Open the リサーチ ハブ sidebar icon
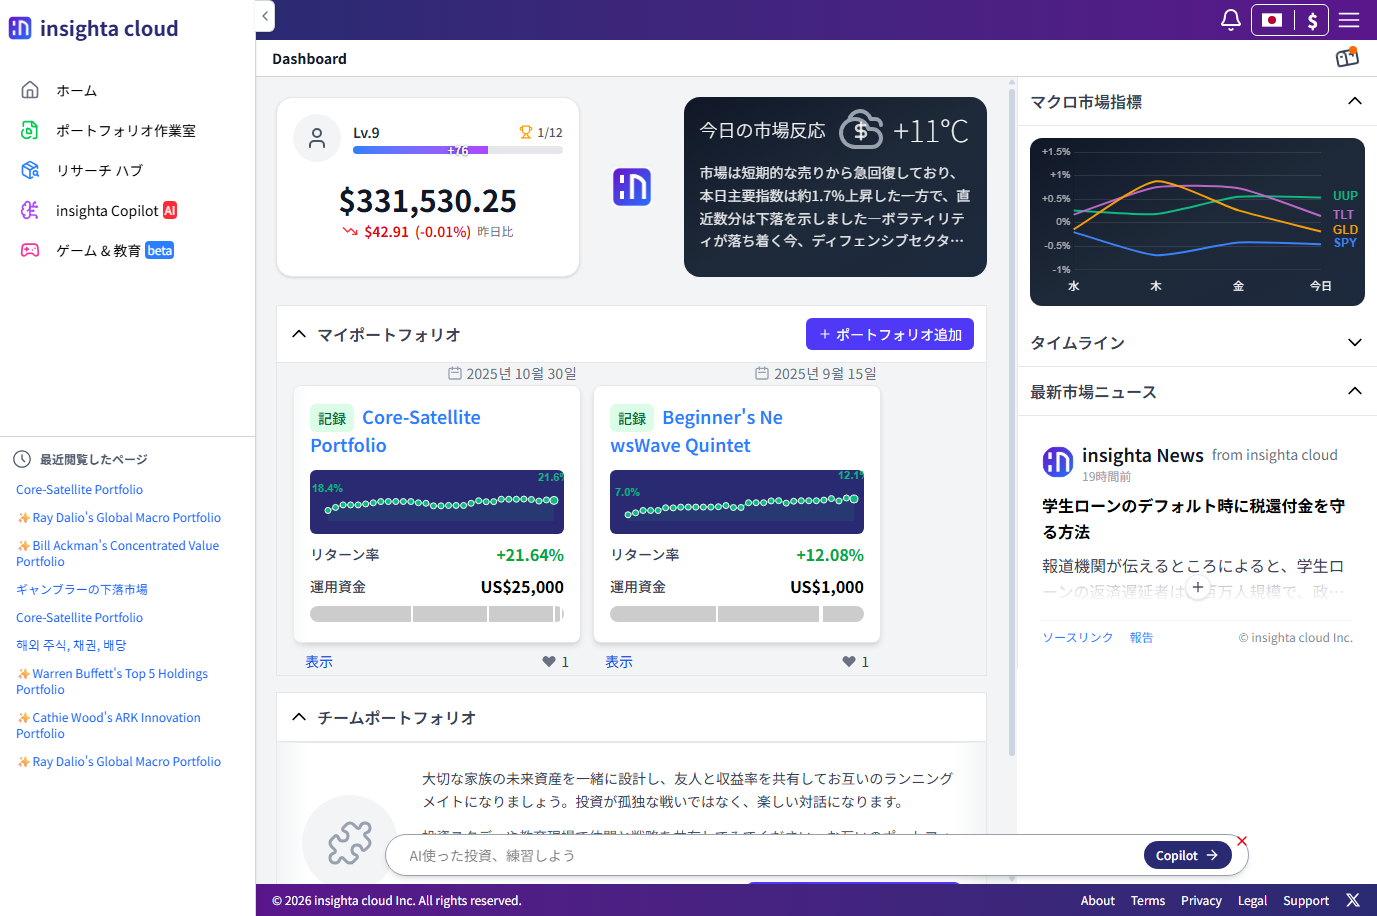The width and height of the screenshot is (1377, 916). tap(28, 169)
